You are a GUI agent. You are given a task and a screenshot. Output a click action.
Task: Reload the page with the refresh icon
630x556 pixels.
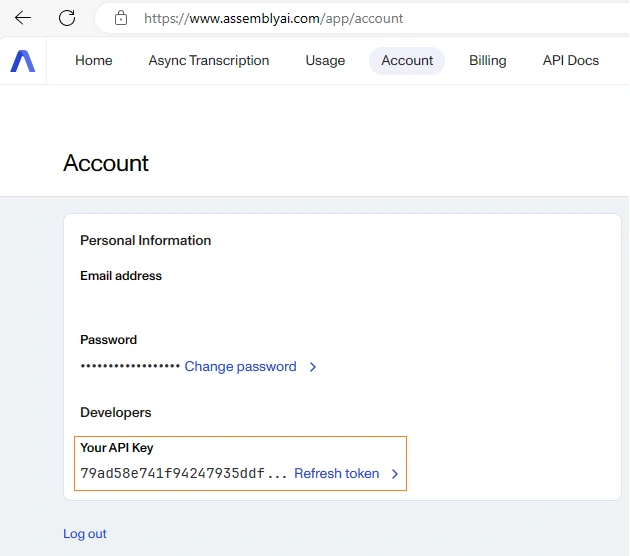click(x=67, y=18)
